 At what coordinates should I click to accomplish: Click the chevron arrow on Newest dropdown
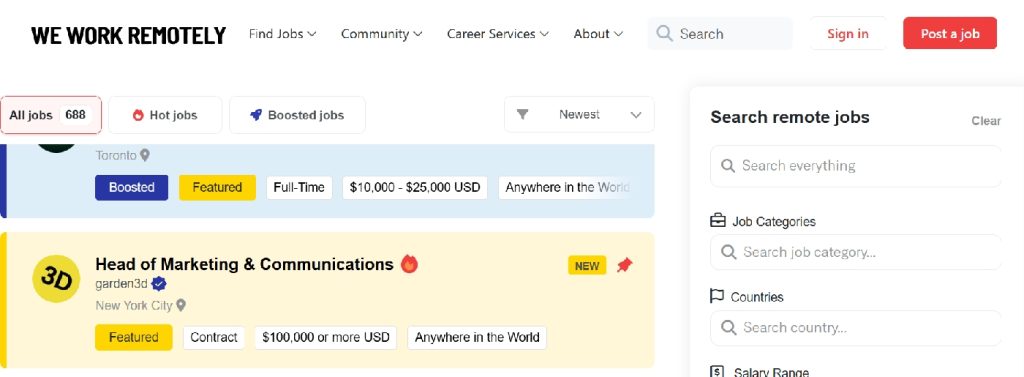click(635, 115)
